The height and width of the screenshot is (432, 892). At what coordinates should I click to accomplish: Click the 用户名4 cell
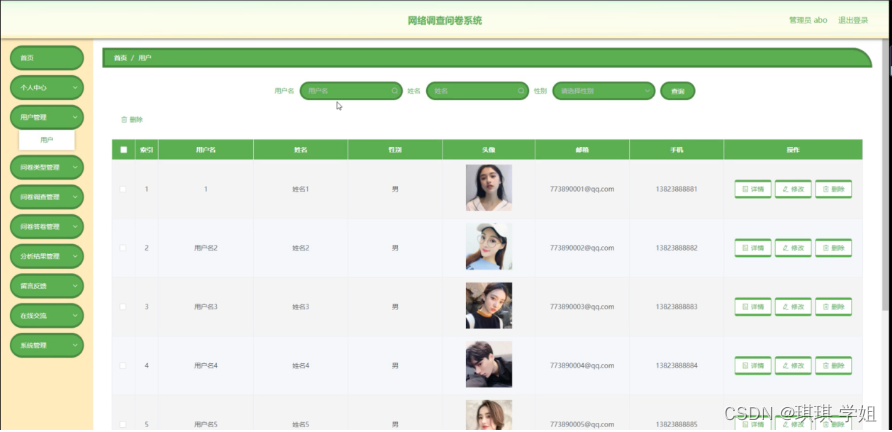tap(206, 365)
